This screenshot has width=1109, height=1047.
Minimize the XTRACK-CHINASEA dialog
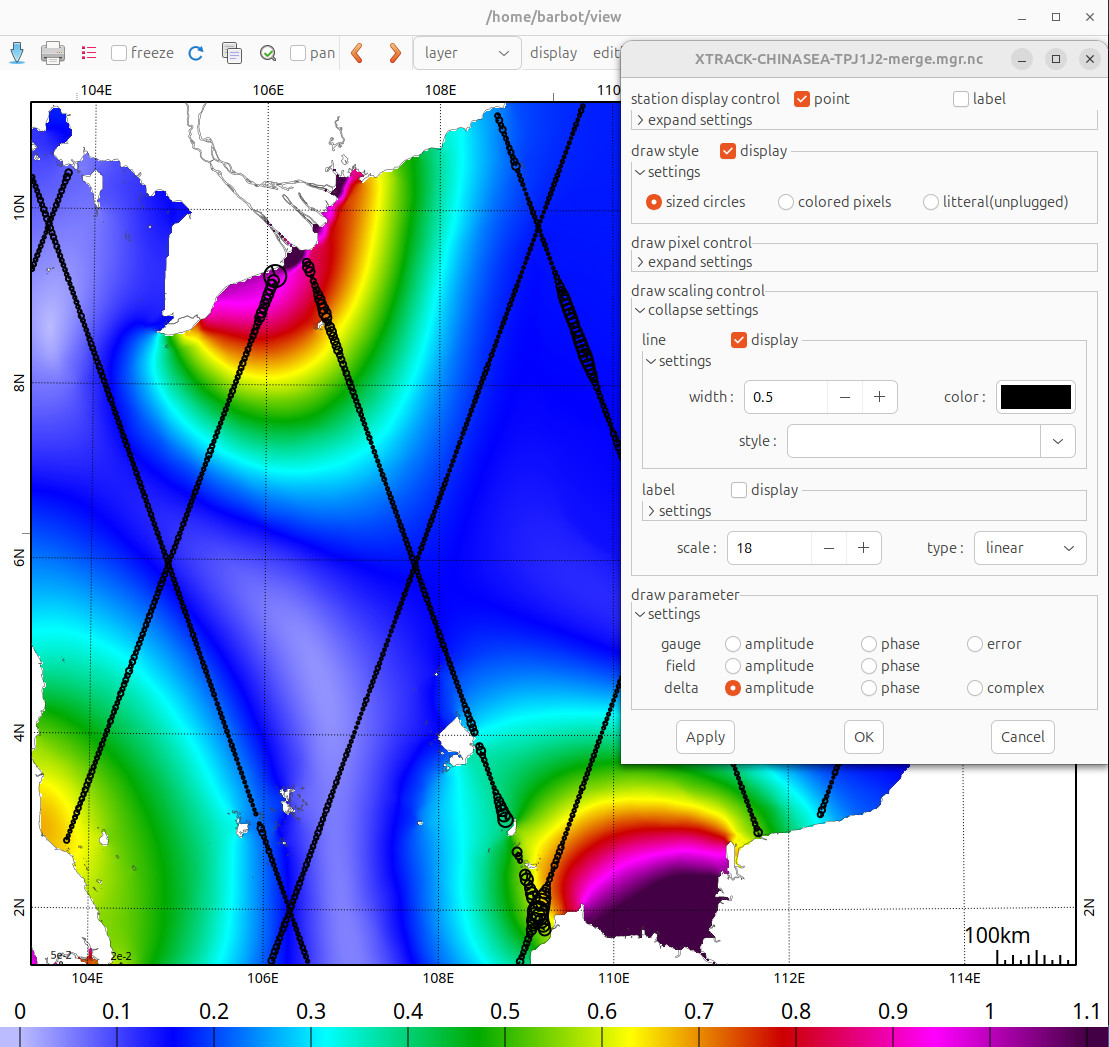[1021, 59]
